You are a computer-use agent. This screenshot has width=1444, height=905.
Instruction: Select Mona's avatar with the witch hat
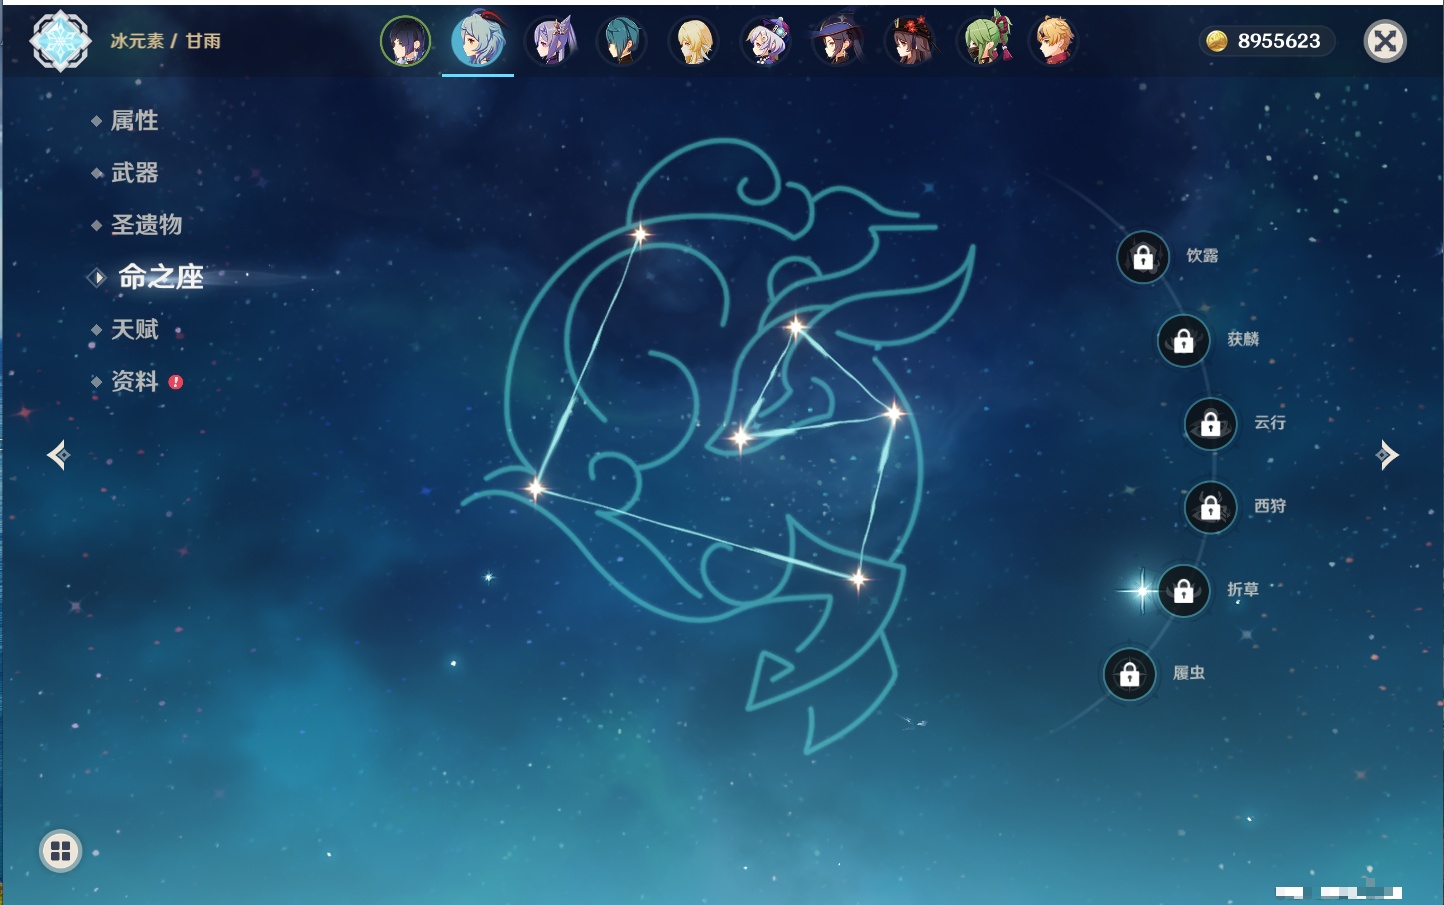pos(838,42)
